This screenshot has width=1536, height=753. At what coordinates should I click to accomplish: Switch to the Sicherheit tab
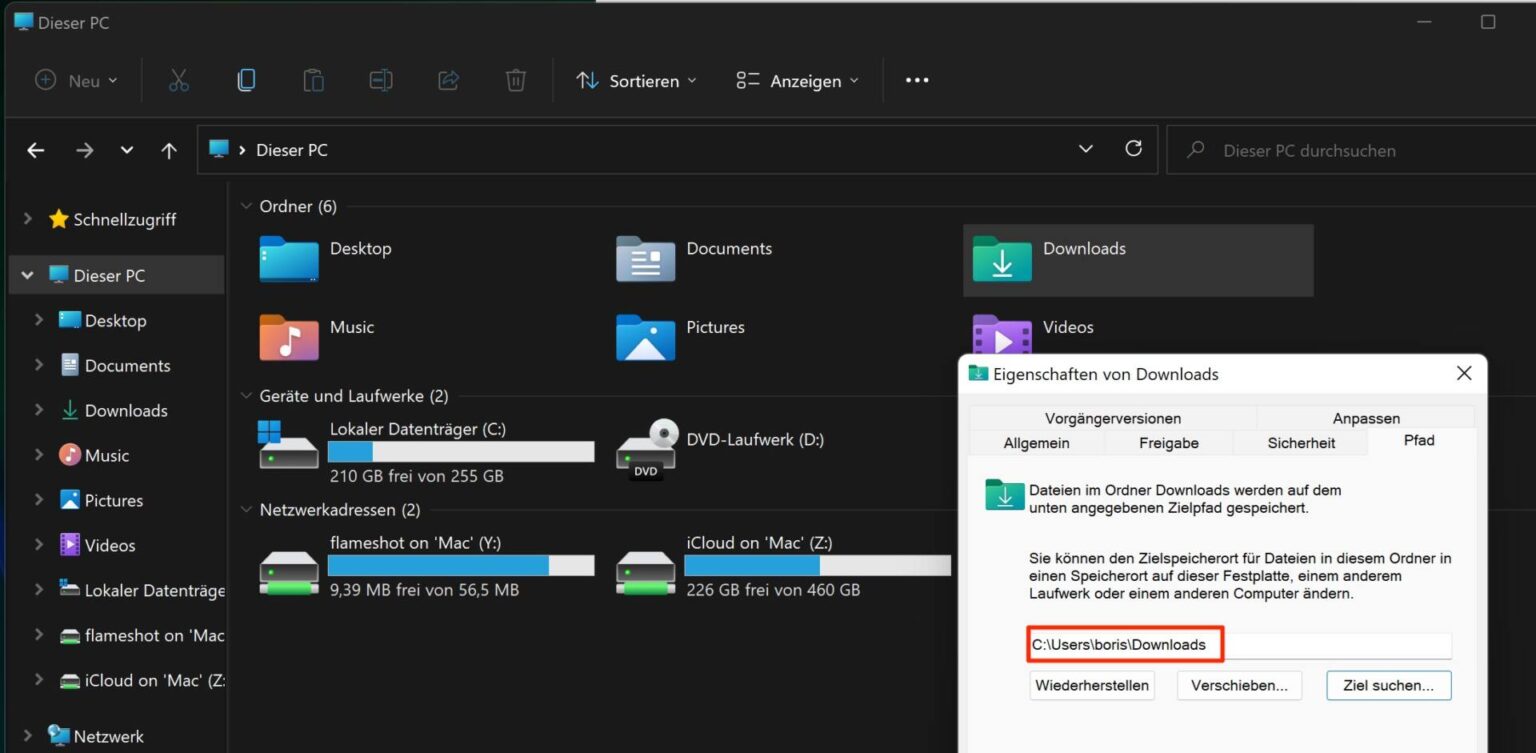coord(1300,442)
